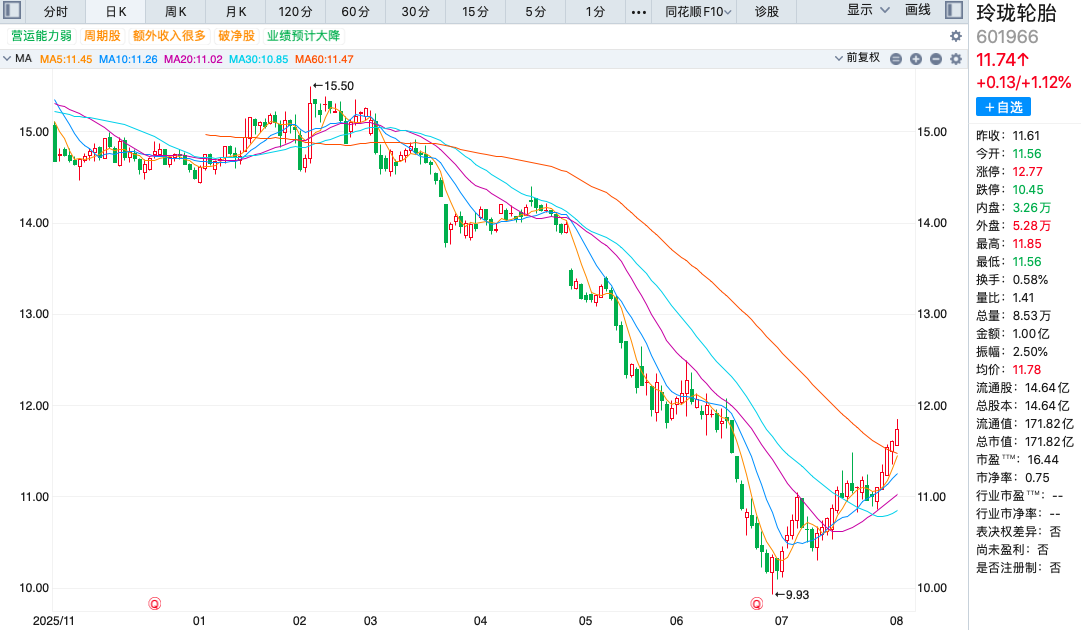Open 同花顺F10 dropdown

[x=698, y=12]
